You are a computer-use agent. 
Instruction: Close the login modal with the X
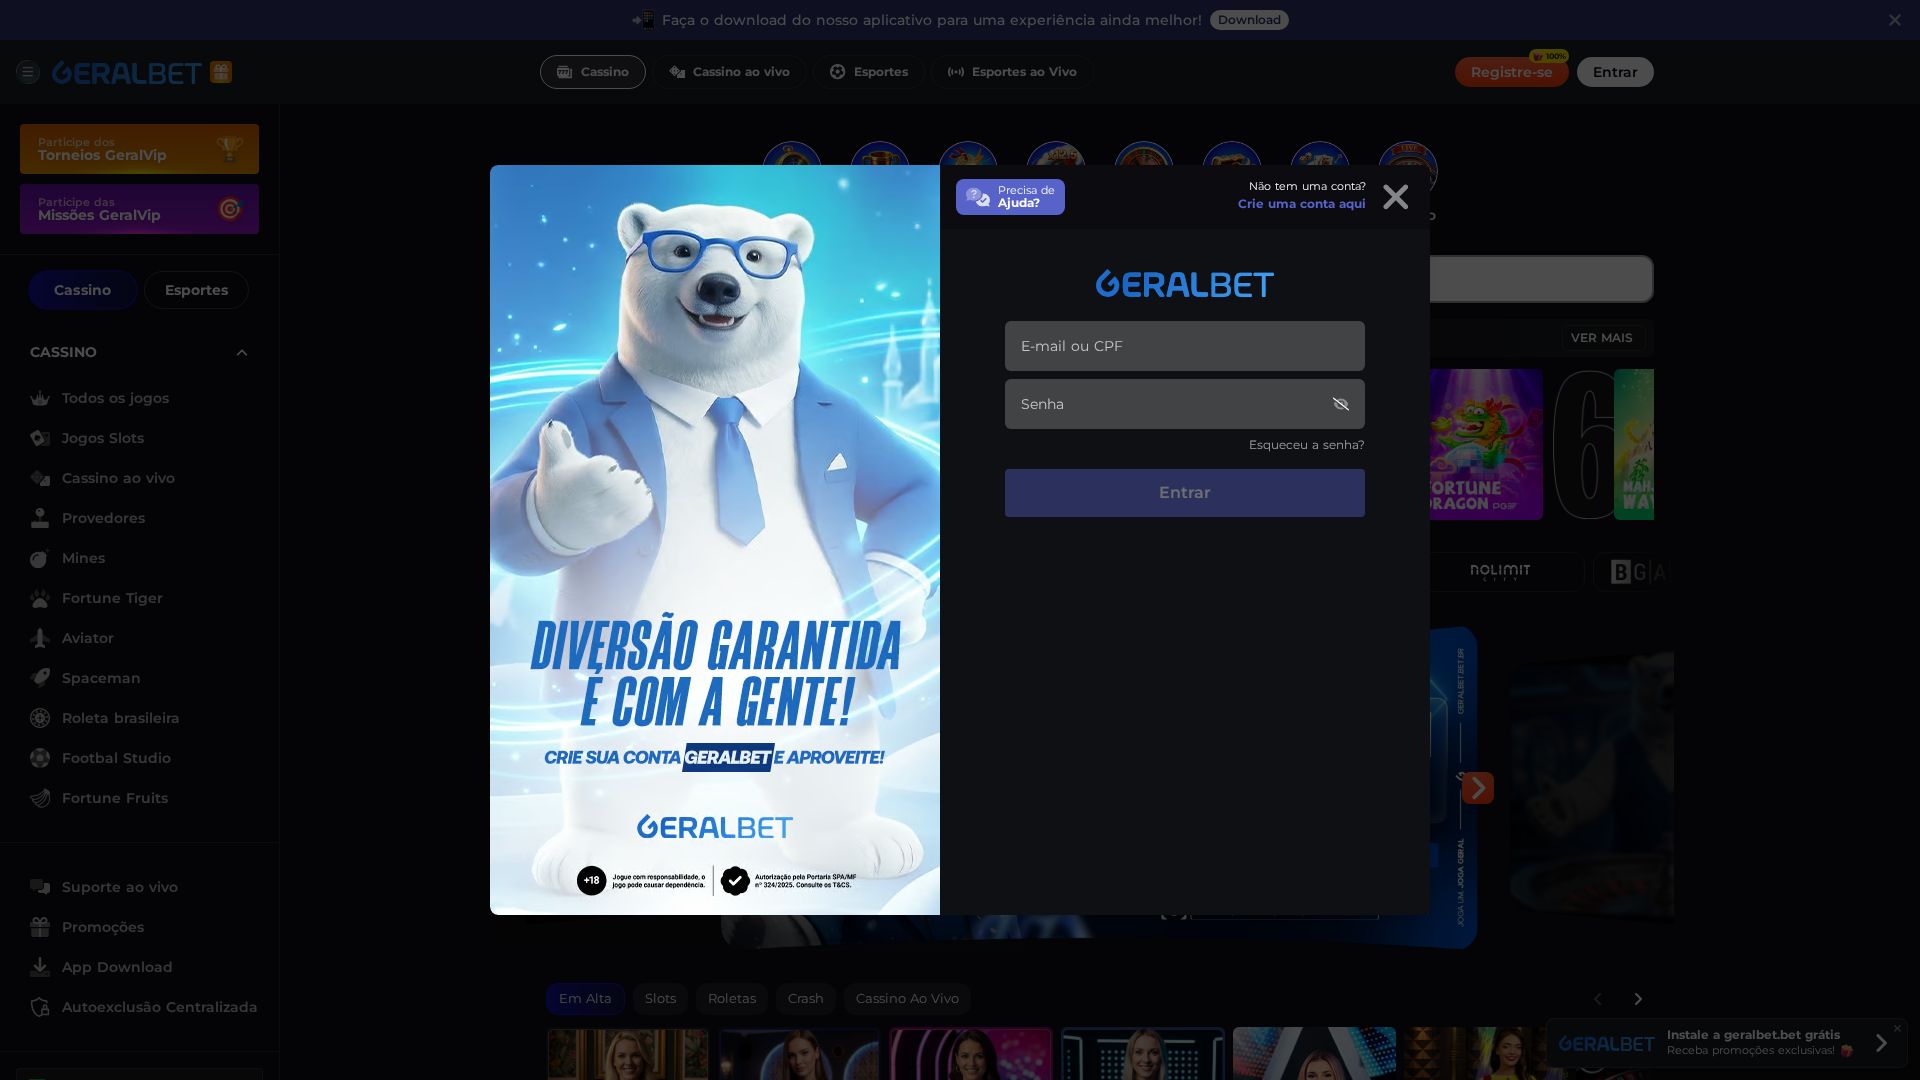pyautogui.click(x=1395, y=197)
